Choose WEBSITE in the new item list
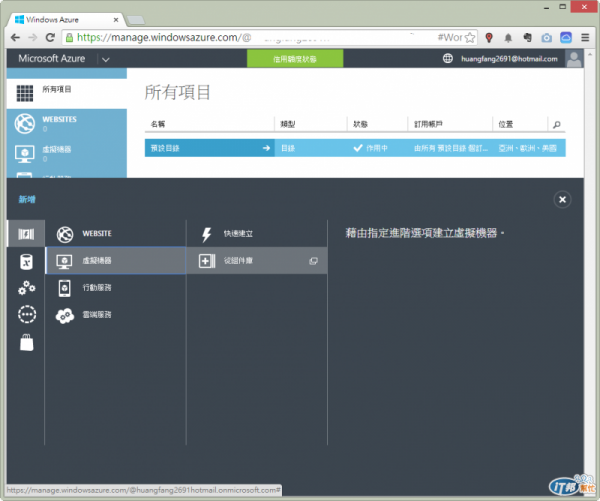 coord(116,233)
